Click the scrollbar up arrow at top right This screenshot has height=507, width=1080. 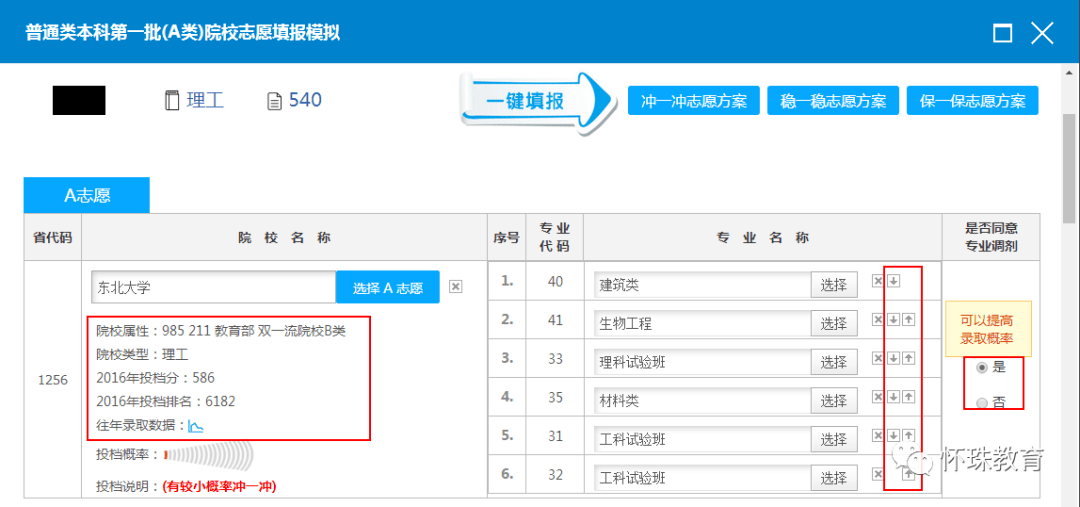coord(1070,72)
